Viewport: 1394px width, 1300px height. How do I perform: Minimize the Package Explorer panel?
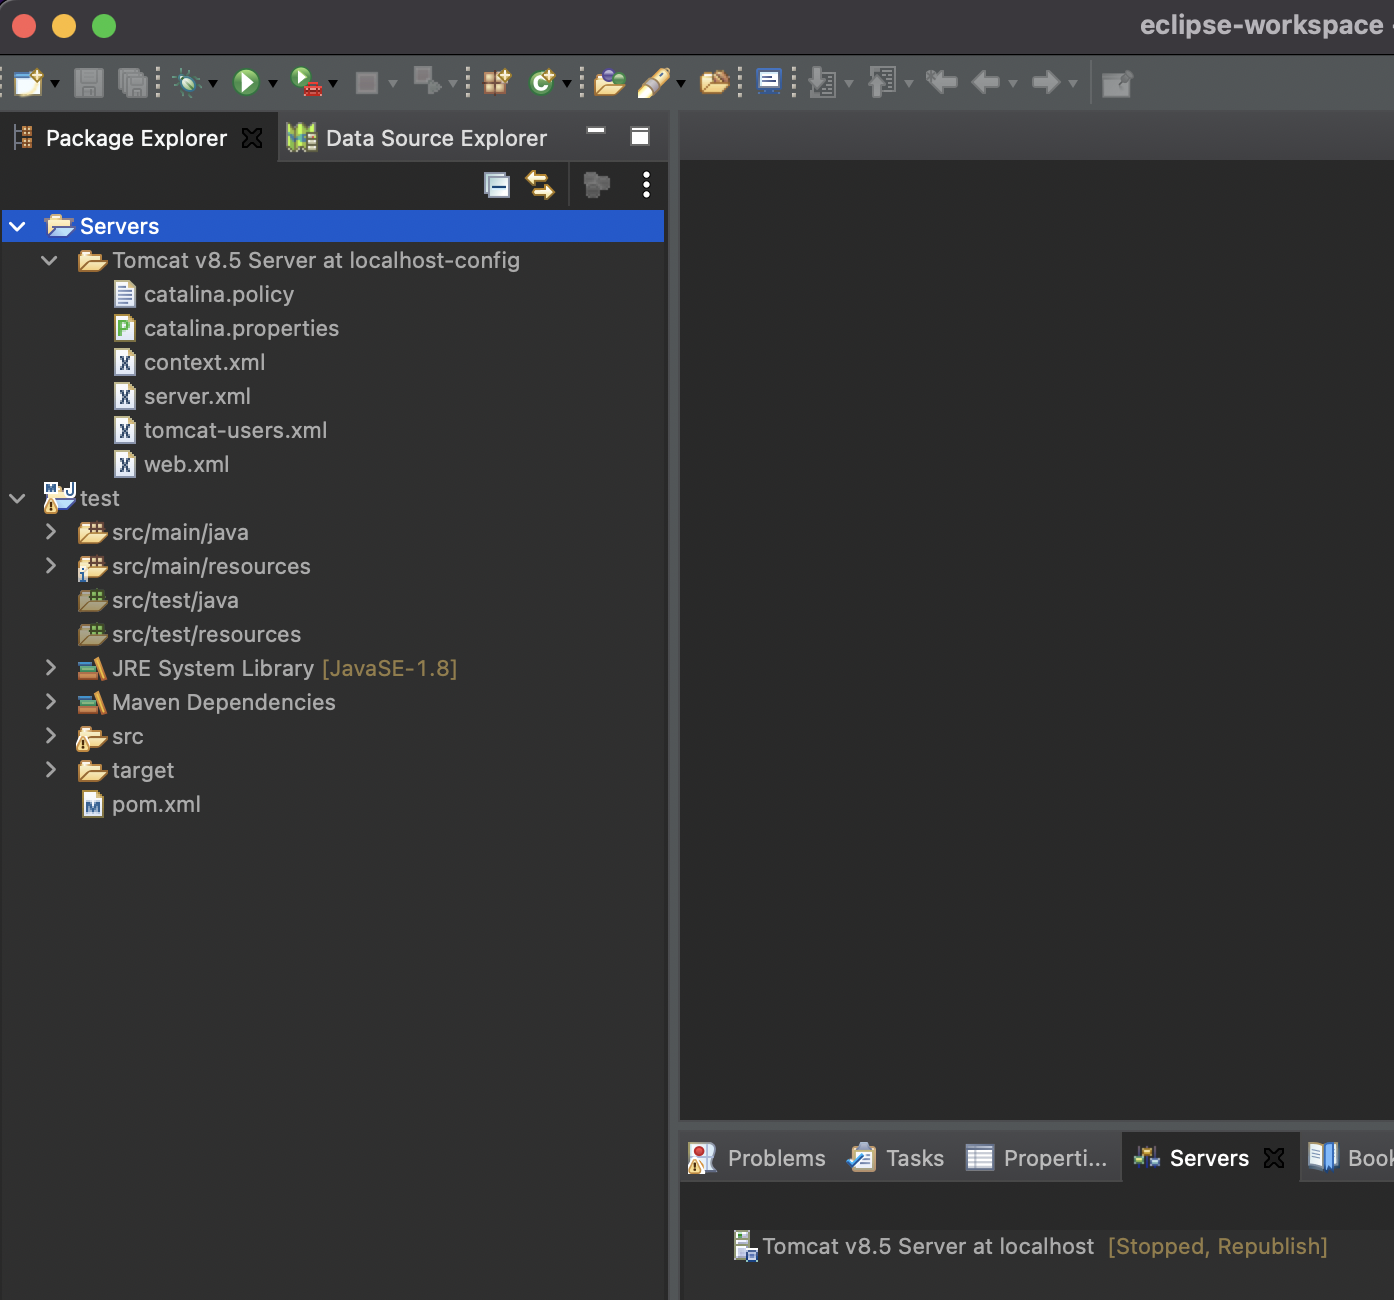tap(596, 131)
